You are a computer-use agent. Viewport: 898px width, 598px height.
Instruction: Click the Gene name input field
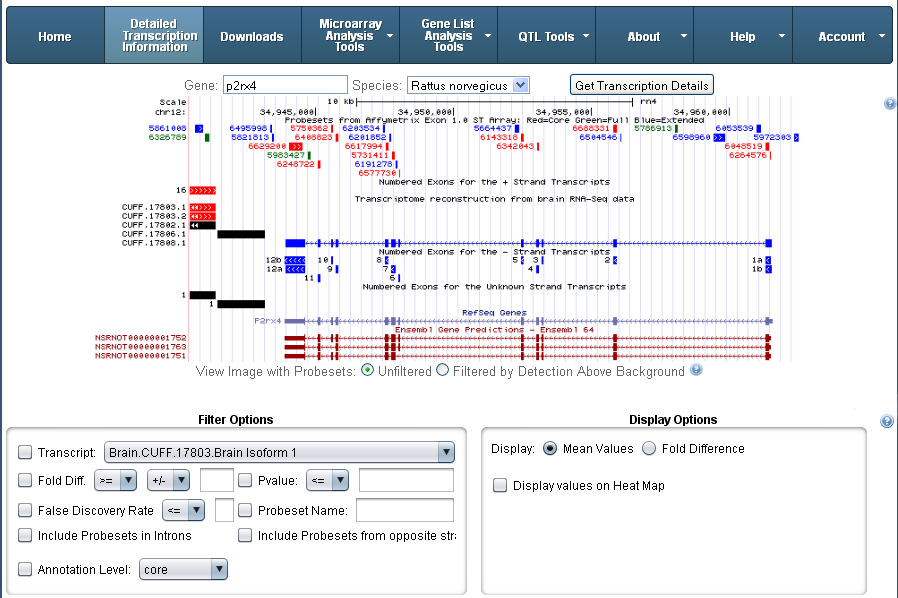(x=285, y=85)
